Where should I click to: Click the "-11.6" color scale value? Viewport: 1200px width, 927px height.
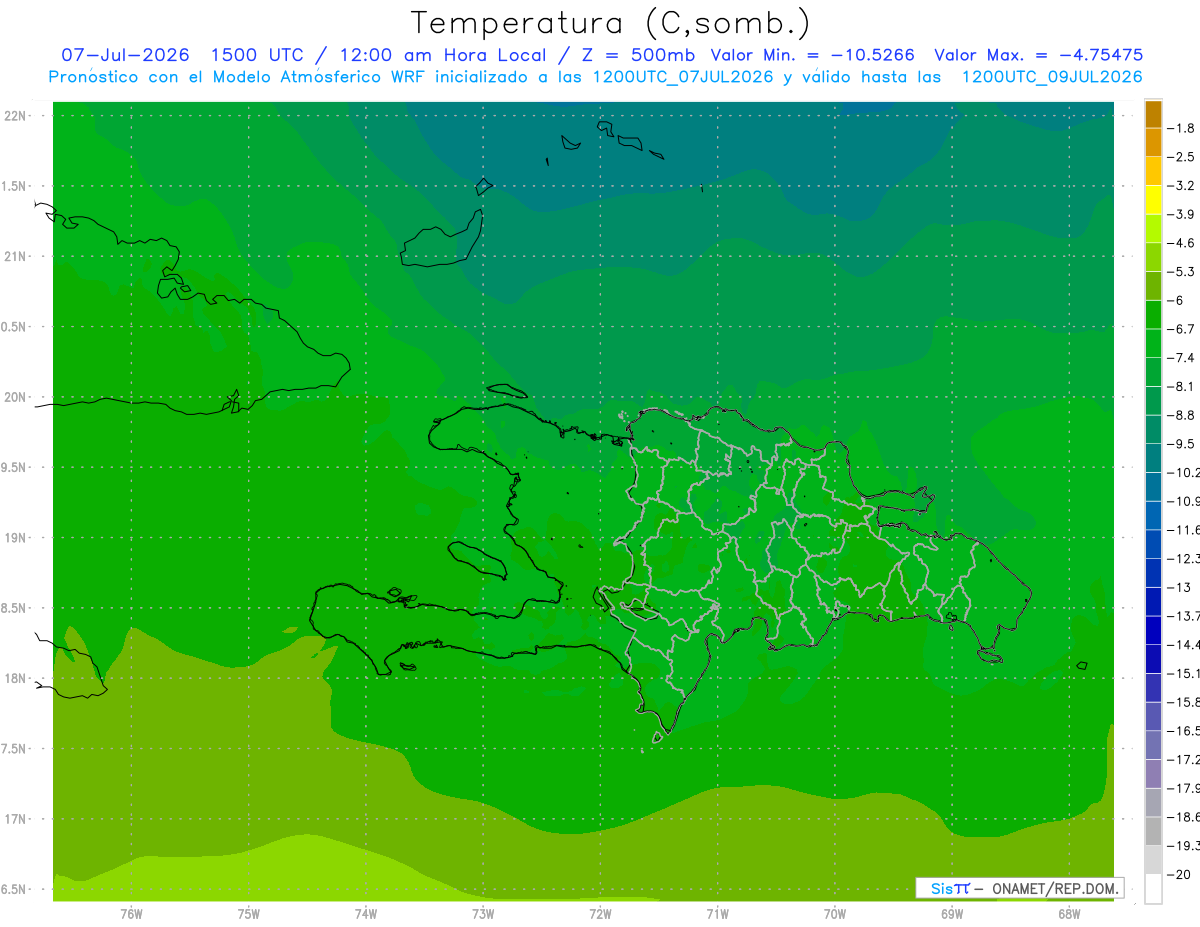[1184, 530]
